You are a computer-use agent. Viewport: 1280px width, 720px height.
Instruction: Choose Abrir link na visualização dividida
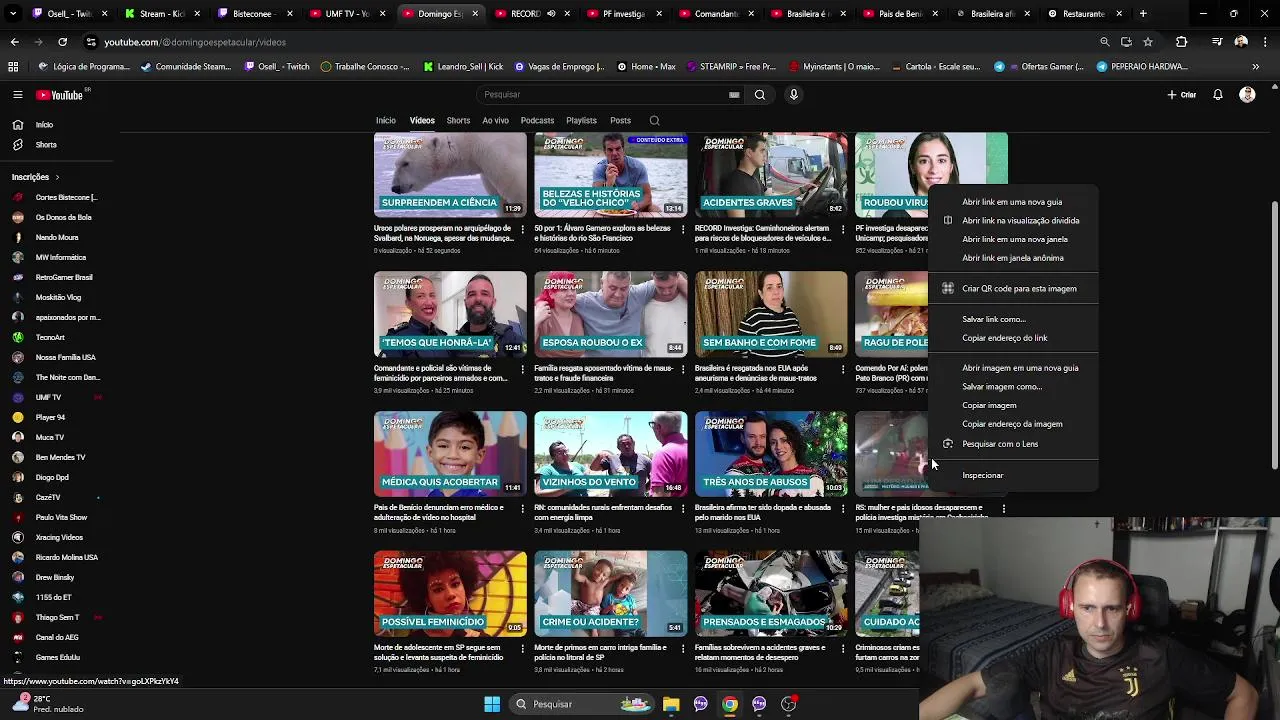(x=1013, y=221)
